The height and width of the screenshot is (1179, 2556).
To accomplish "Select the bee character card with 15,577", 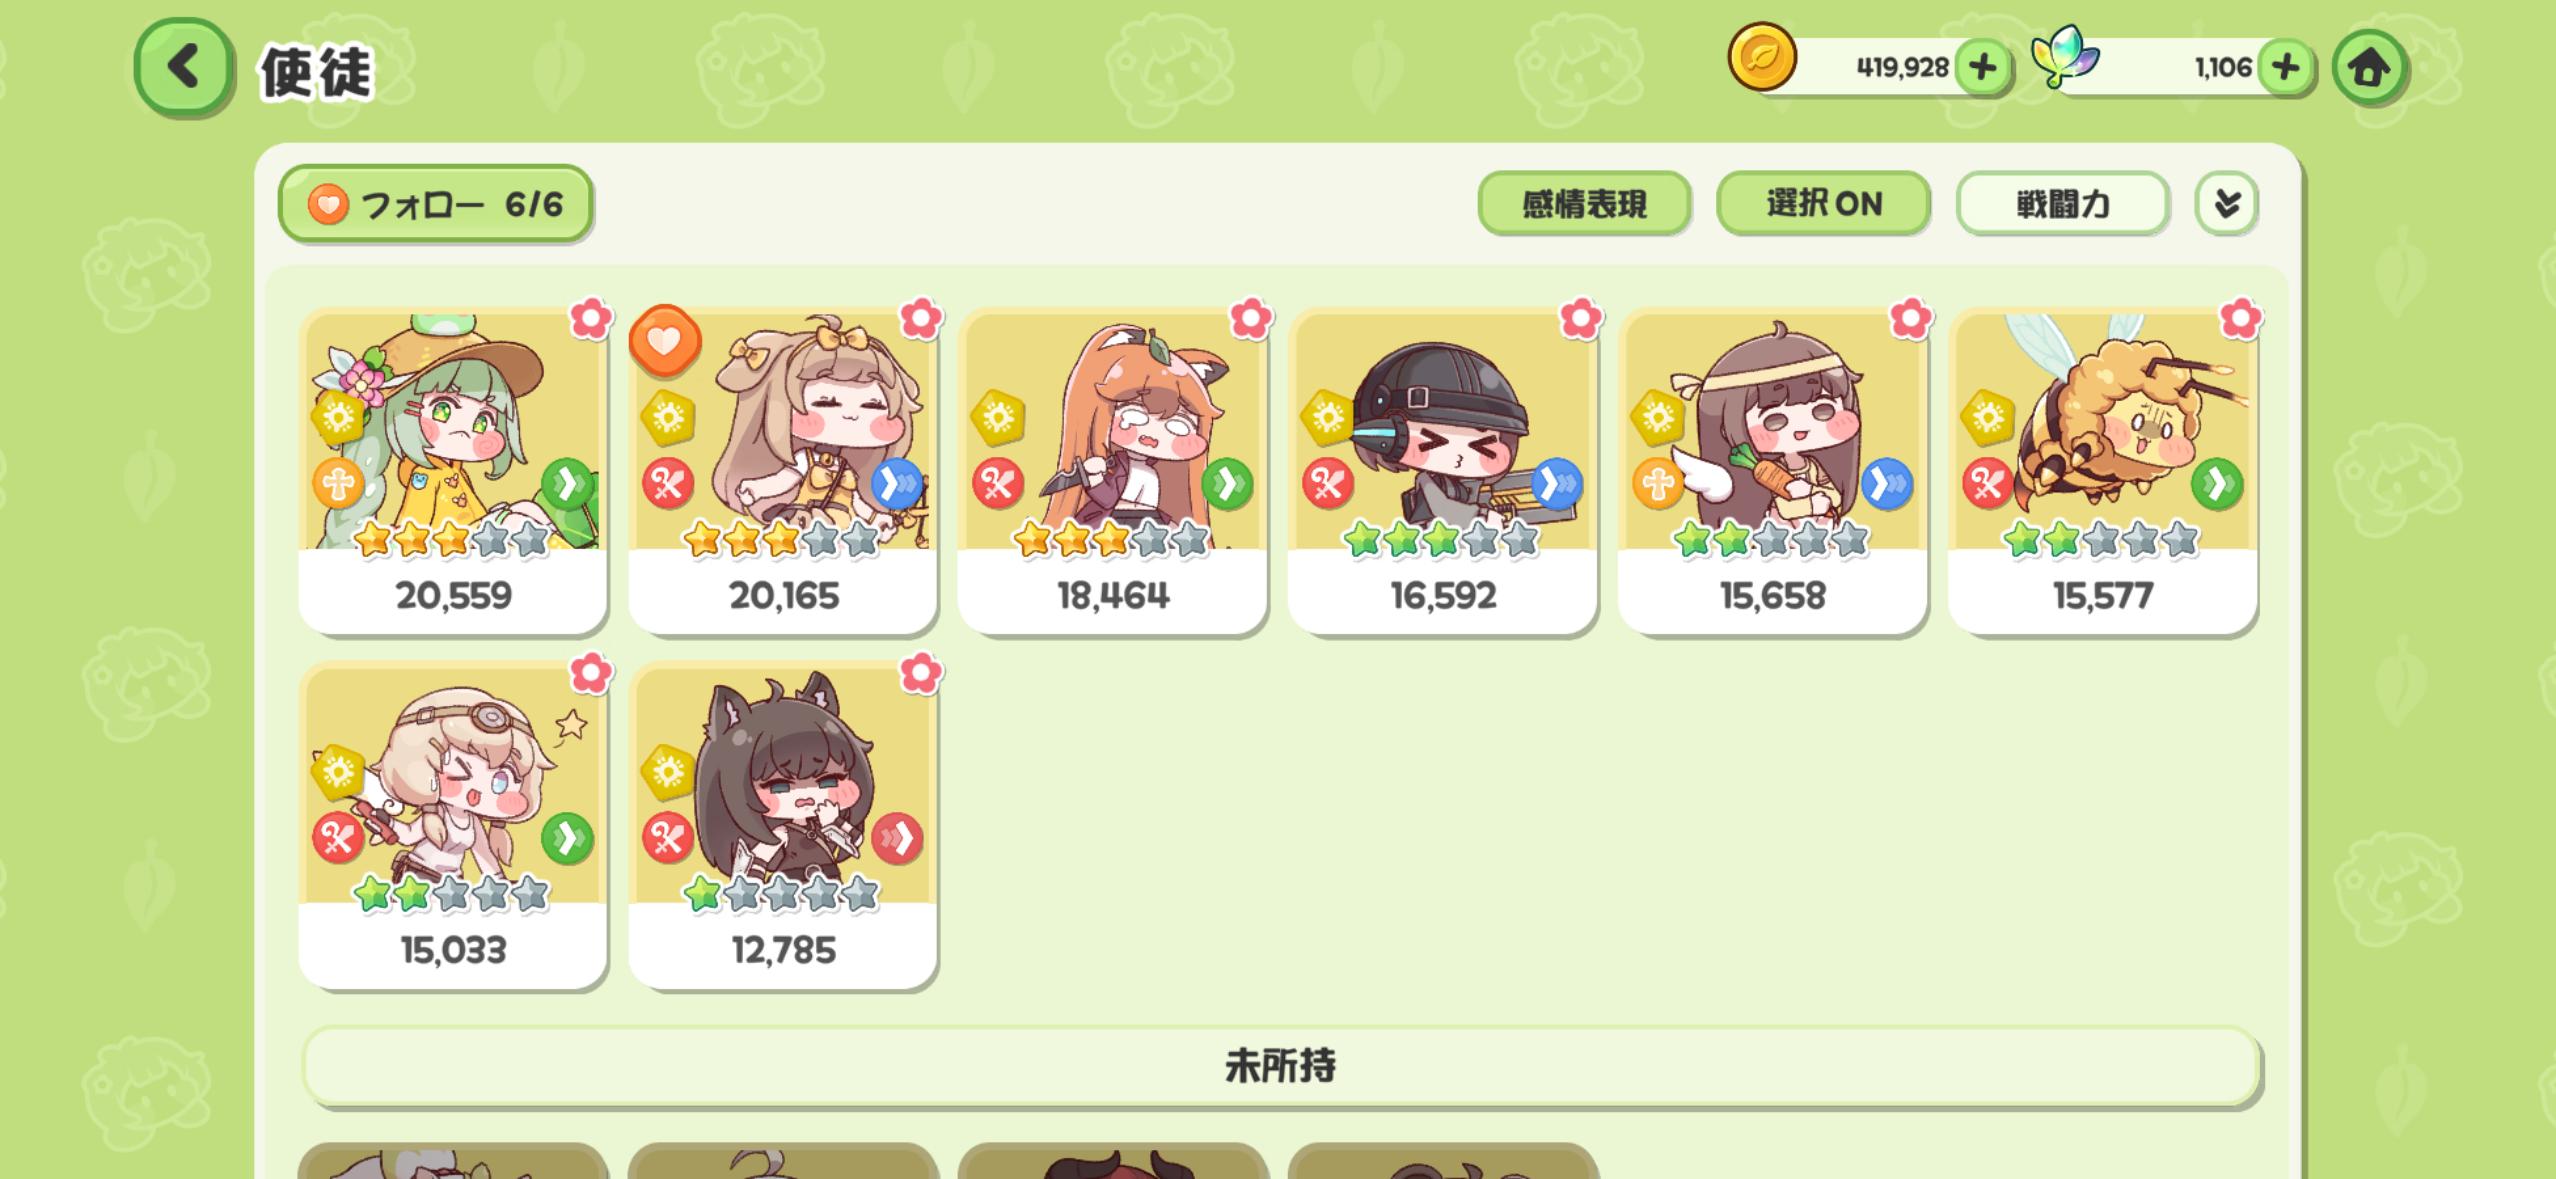I will (2102, 470).
